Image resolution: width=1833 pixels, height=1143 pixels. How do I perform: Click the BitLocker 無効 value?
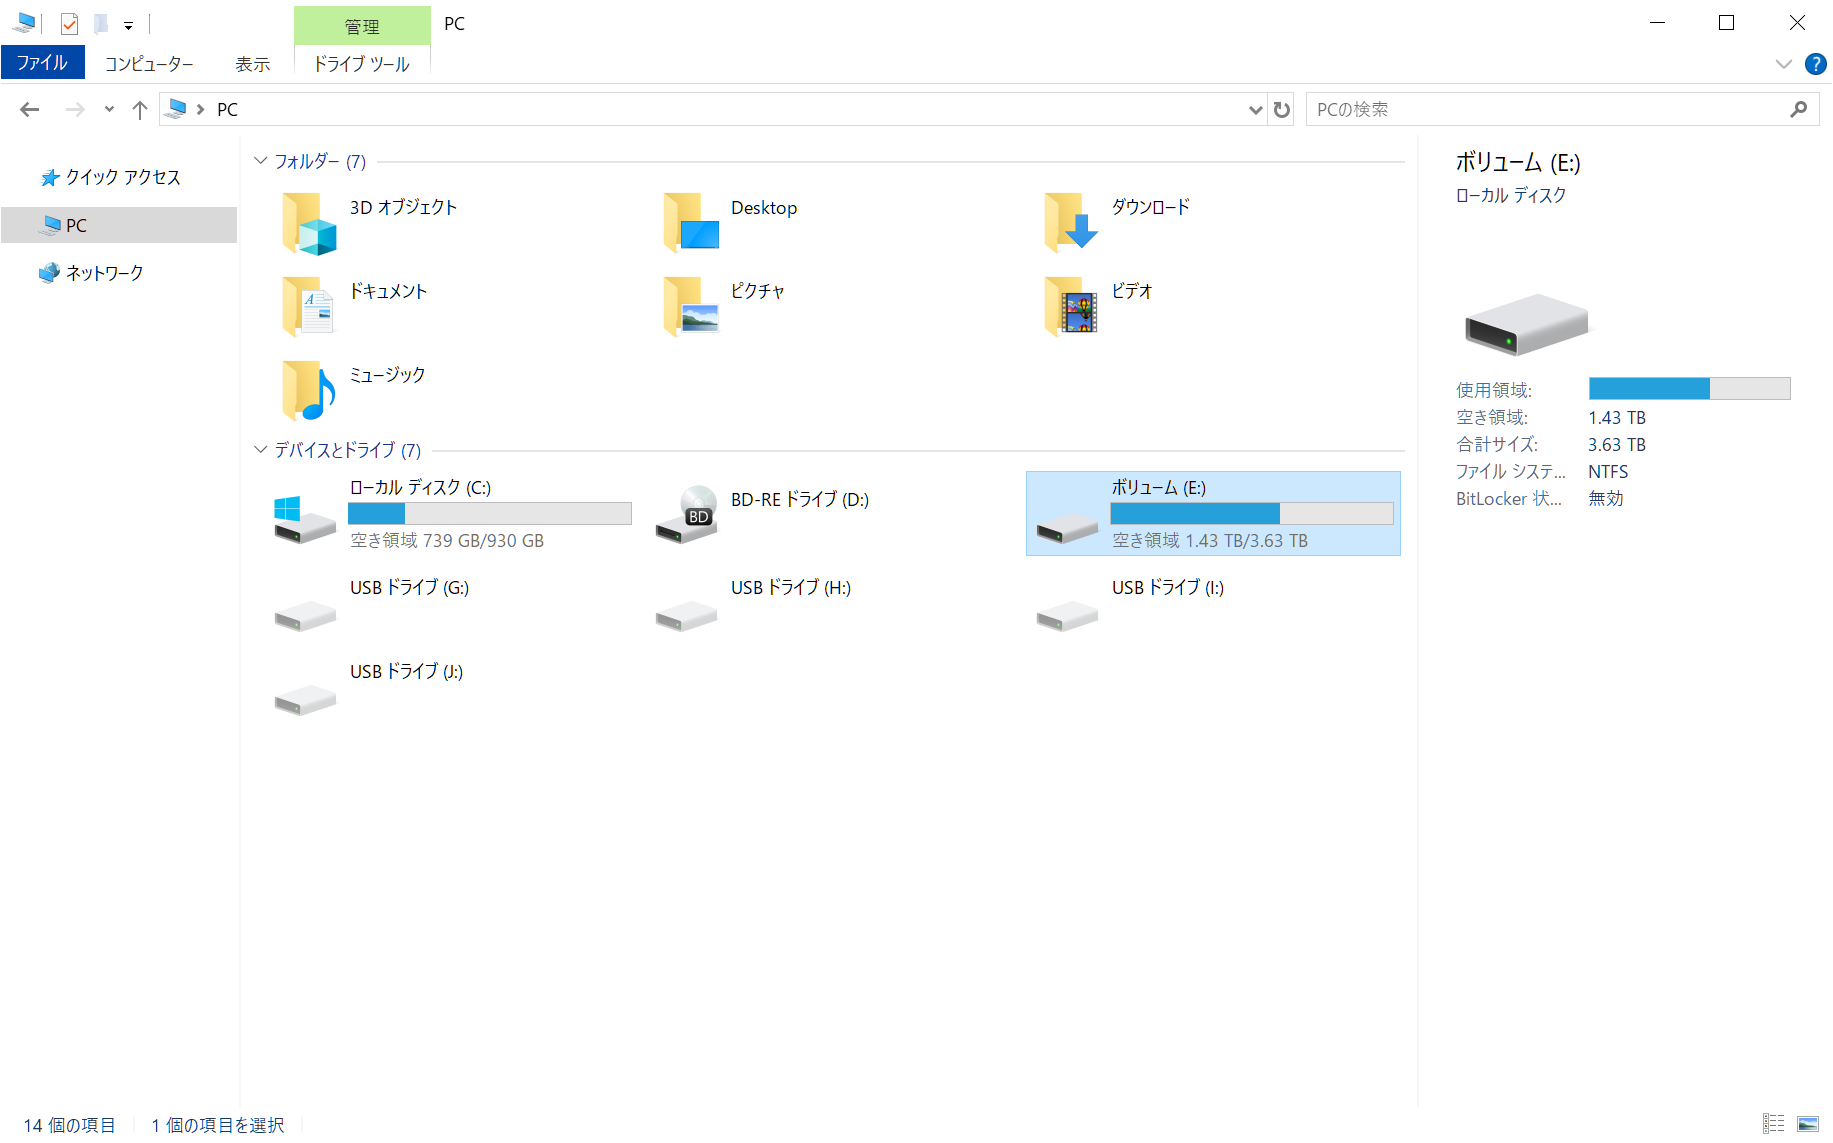[1606, 499]
